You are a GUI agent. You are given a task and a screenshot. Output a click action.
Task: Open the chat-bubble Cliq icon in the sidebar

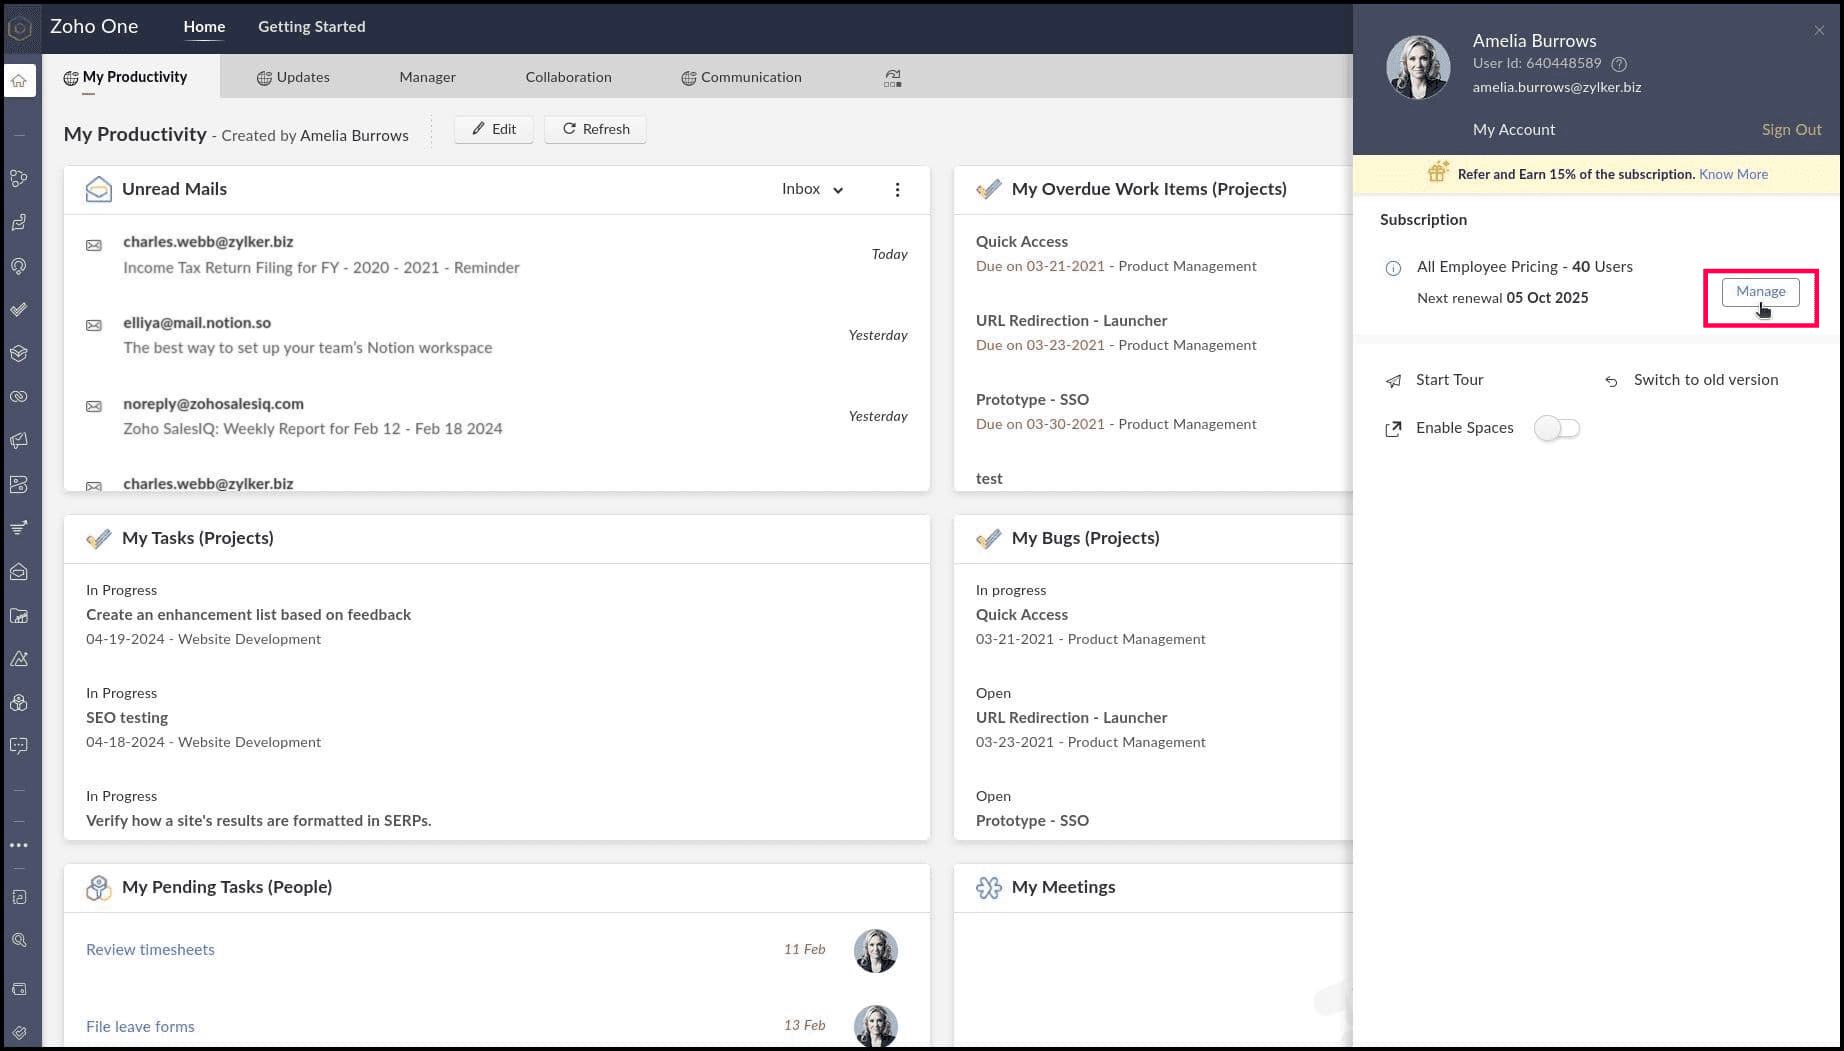click(19, 746)
